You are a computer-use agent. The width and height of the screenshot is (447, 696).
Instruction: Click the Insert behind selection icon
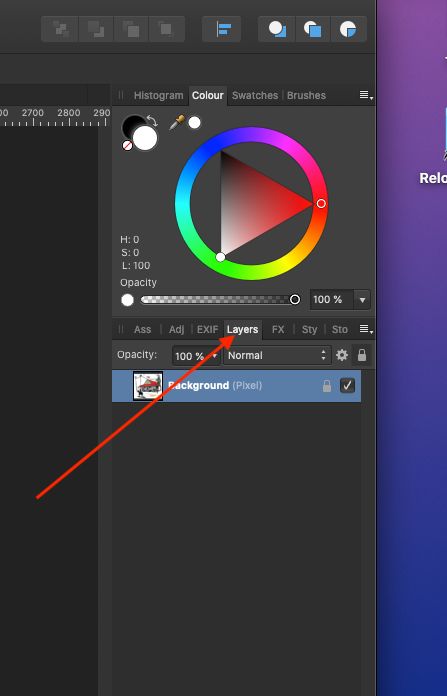277,29
